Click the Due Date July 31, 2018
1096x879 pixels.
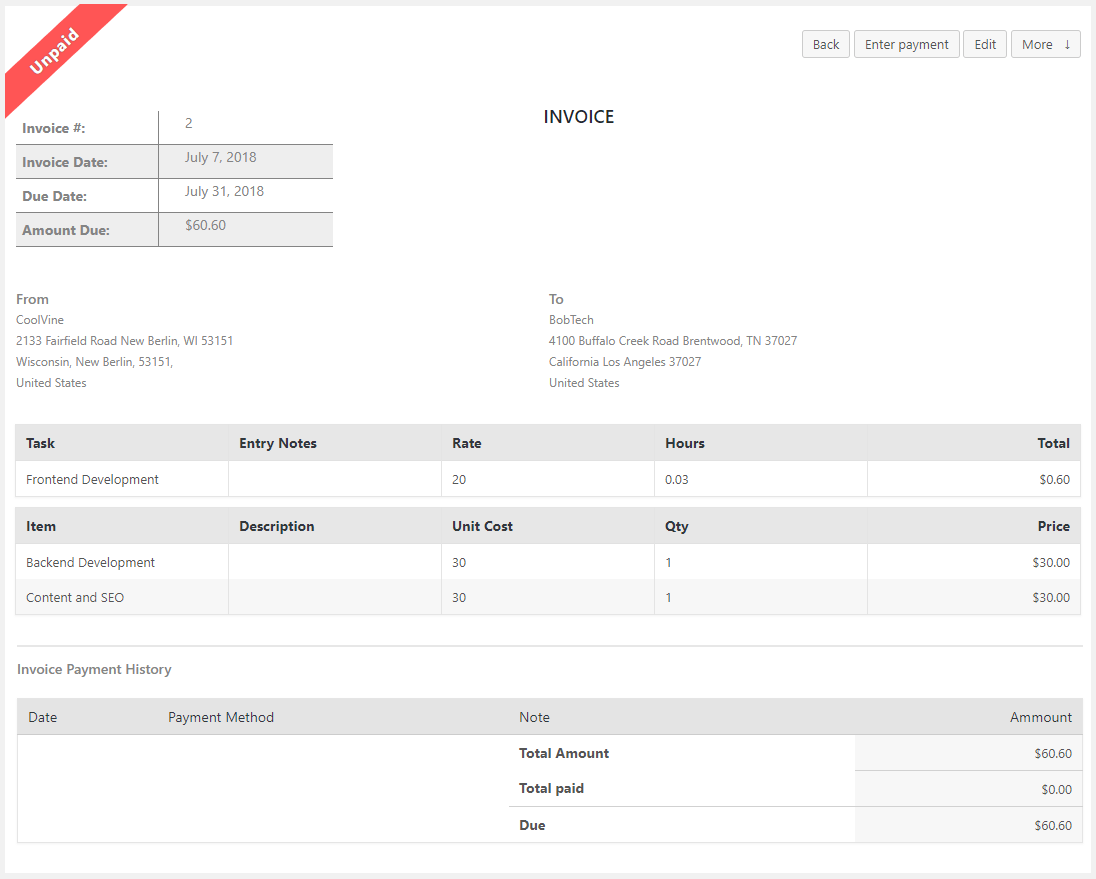tap(224, 192)
